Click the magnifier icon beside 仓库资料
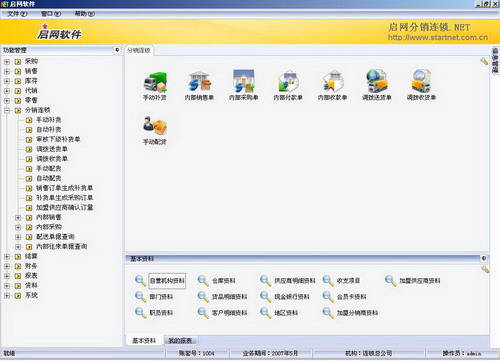Viewport: 500px width, 361px height. click(x=203, y=281)
